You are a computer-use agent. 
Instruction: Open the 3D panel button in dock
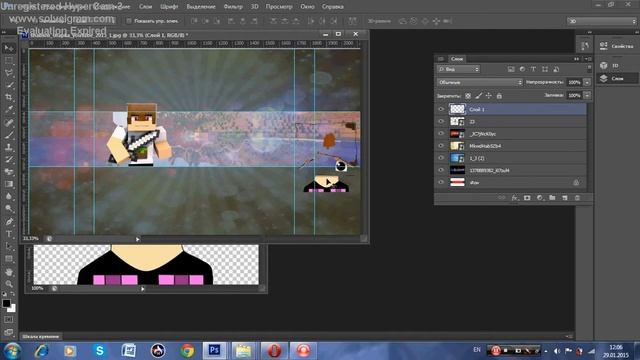tap(616, 65)
